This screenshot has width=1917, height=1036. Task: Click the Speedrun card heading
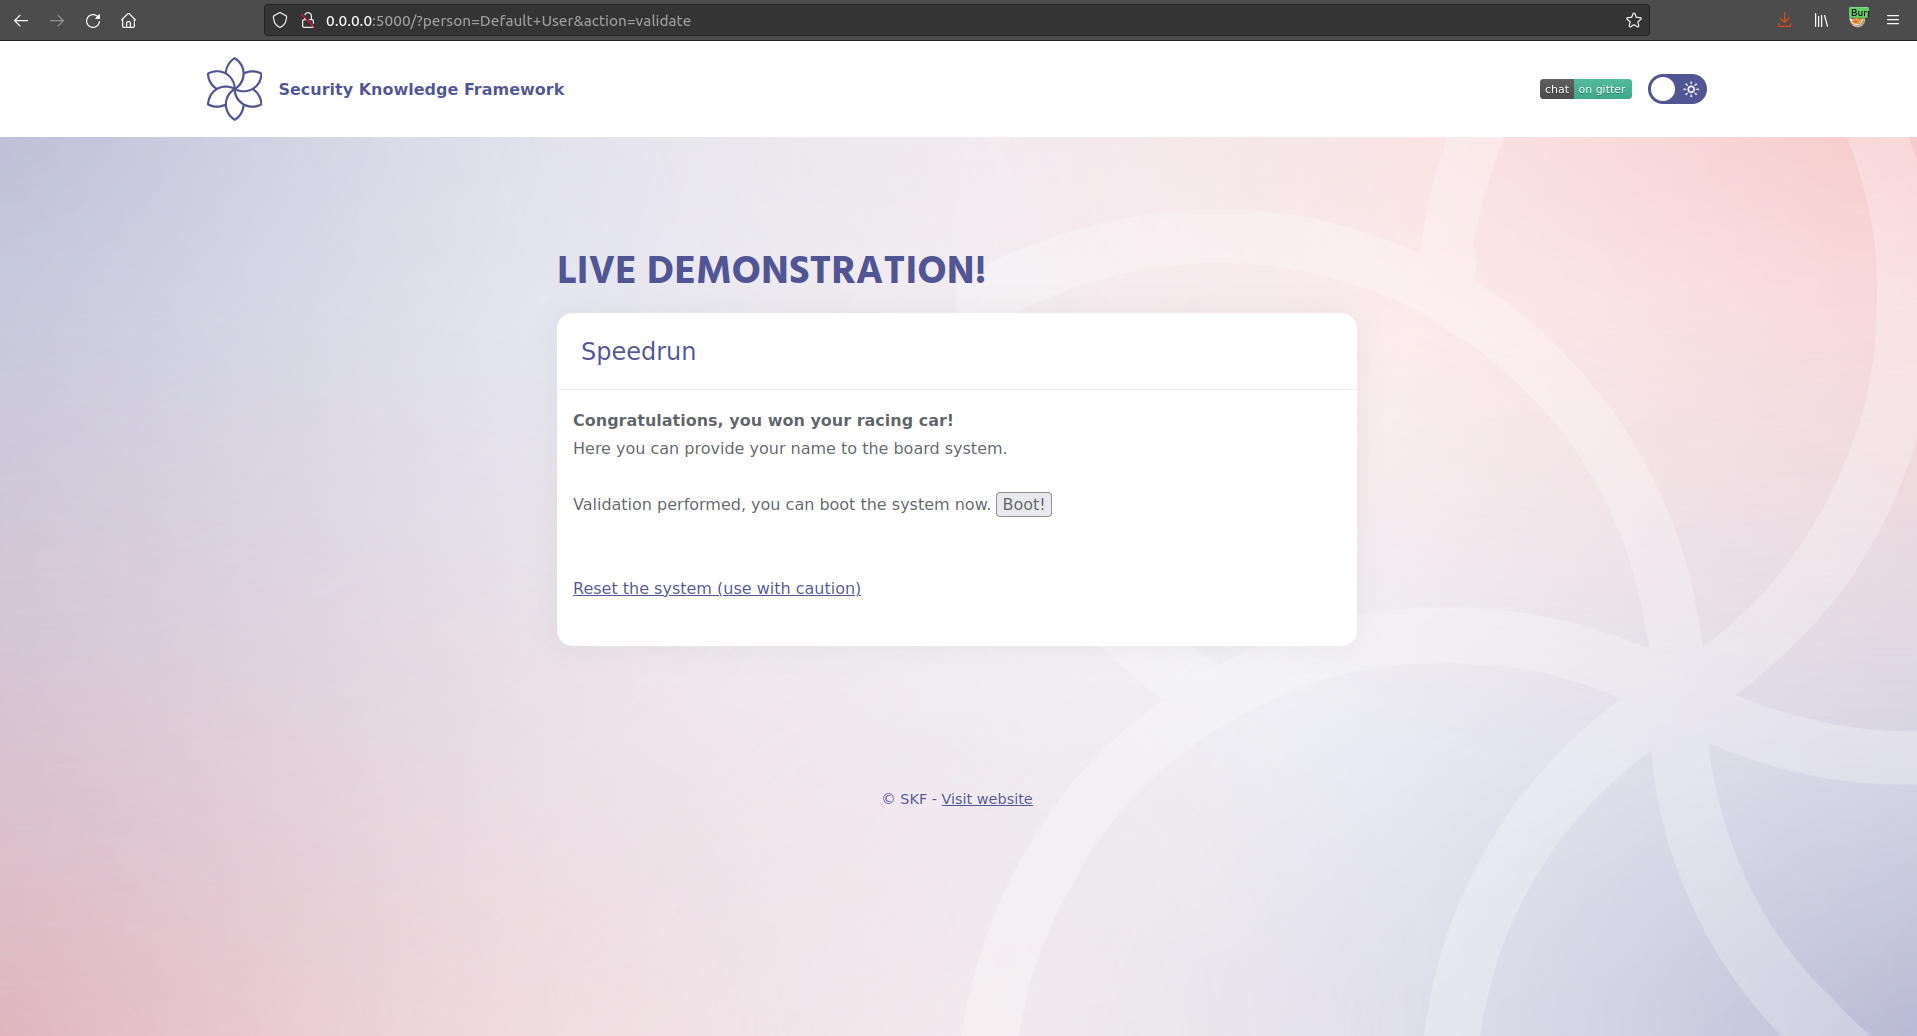pyautogui.click(x=638, y=351)
